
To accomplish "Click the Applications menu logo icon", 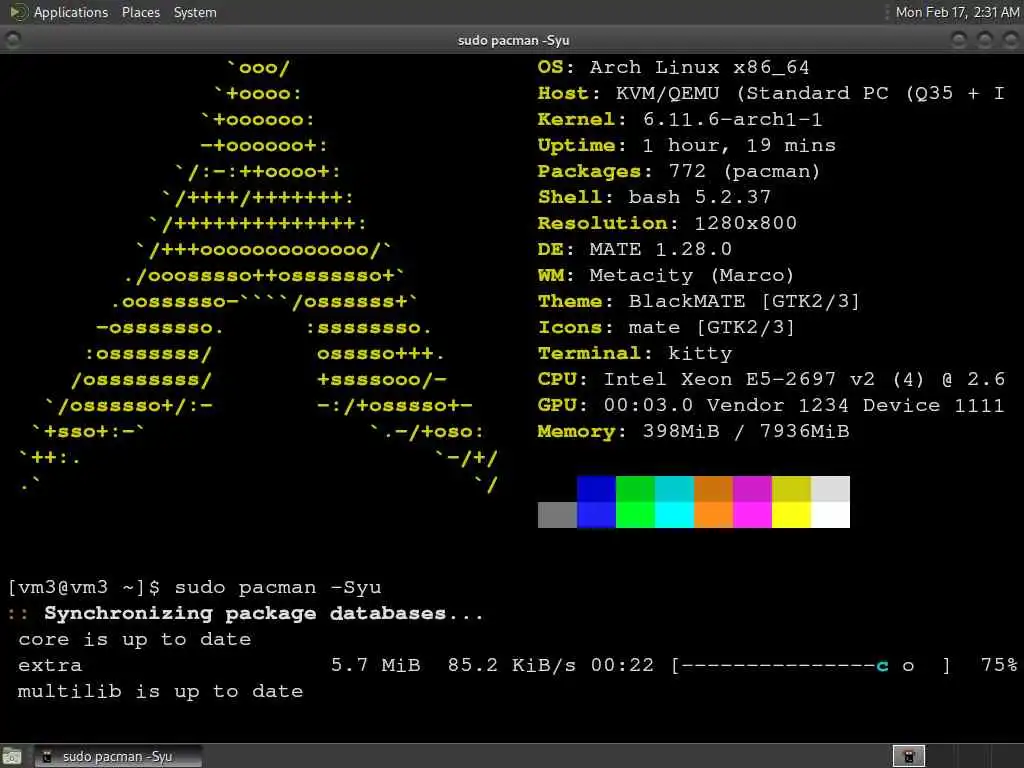I will [18, 12].
